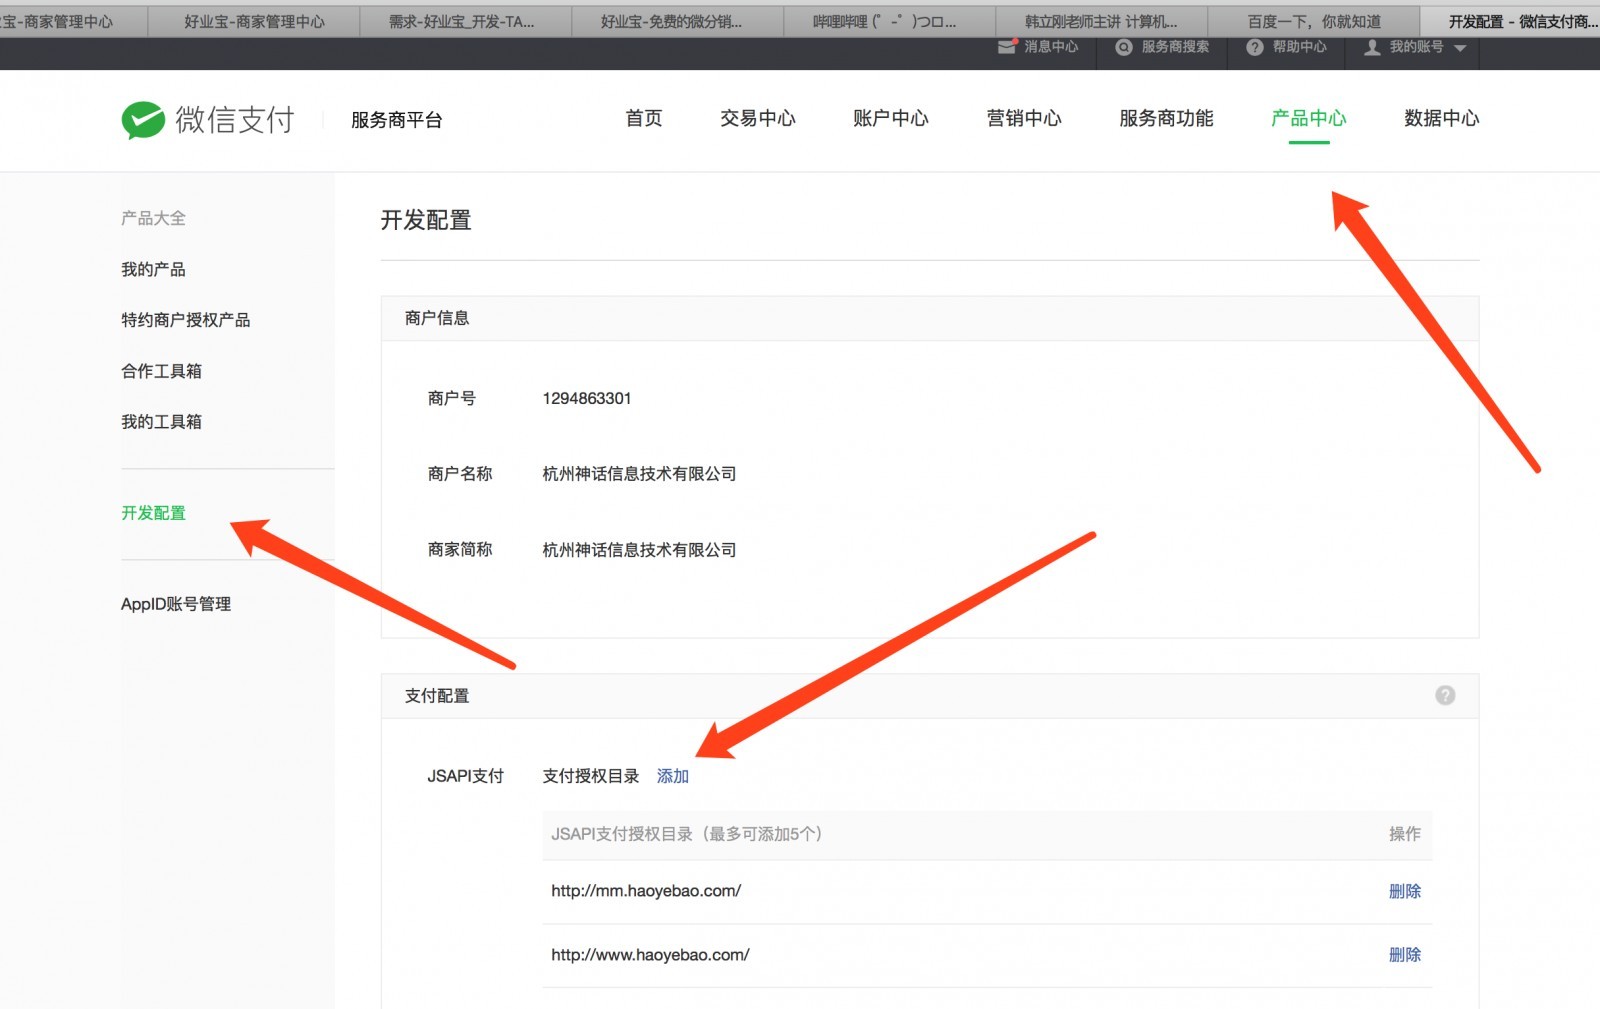Click 删除 for http://mm.haoyebao.com/
Image resolution: width=1600 pixels, height=1009 pixels.
(x=1405, y=891)
